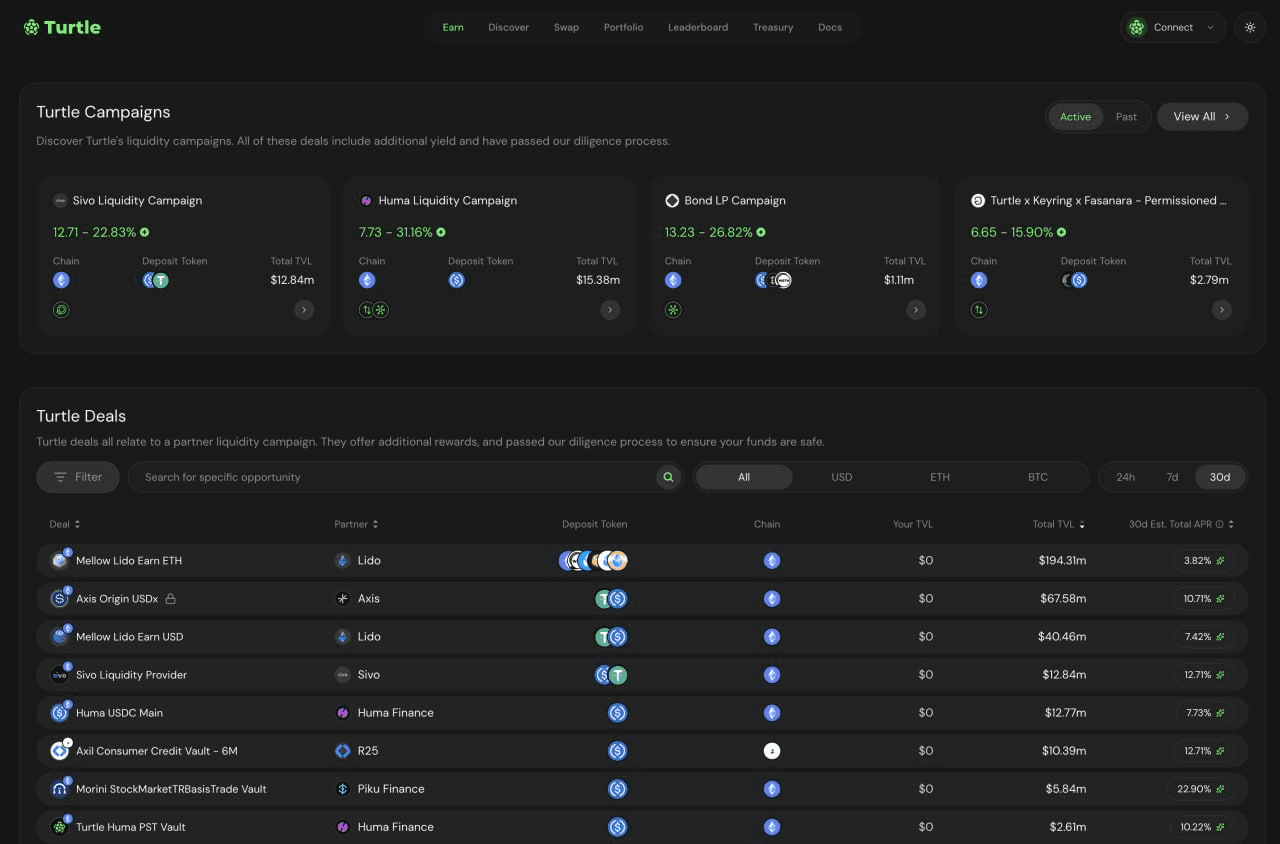Viewport: 1280px width, 844px height.
Task: Open the Filter options for deals
Action: tap(78, 477)
